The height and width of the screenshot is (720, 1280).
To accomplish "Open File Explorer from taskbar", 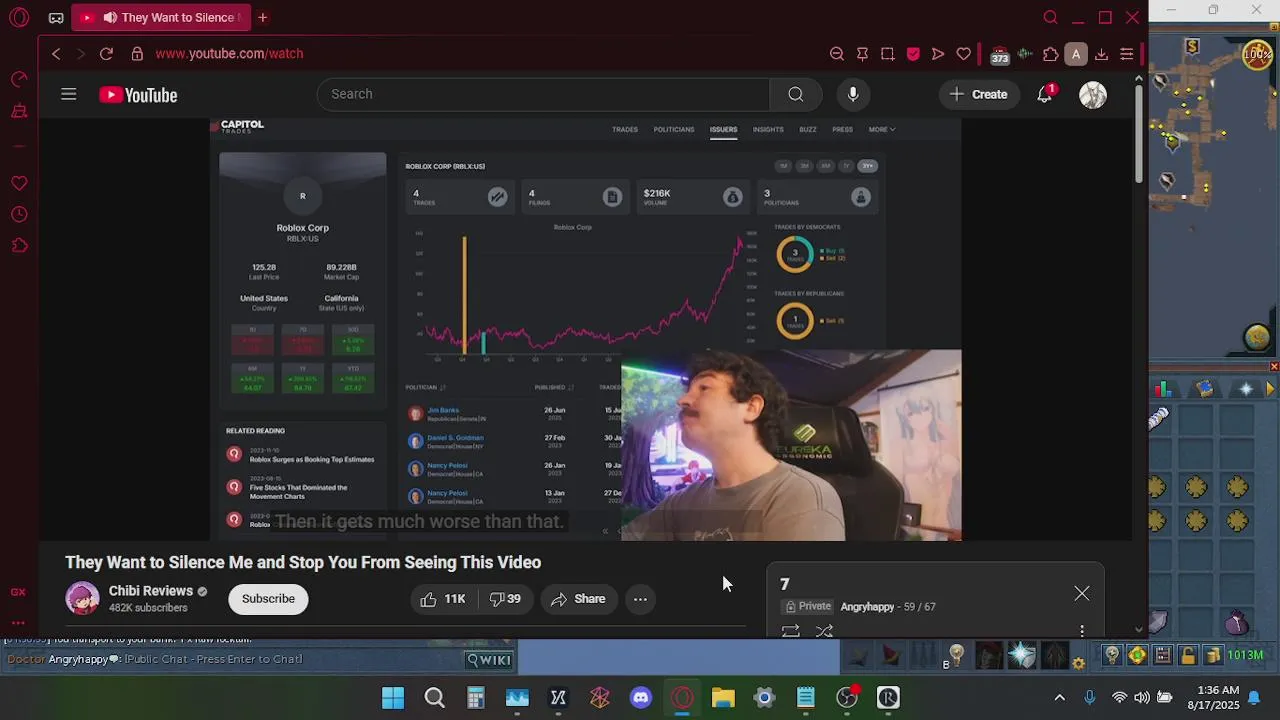I will click(723, 698).
